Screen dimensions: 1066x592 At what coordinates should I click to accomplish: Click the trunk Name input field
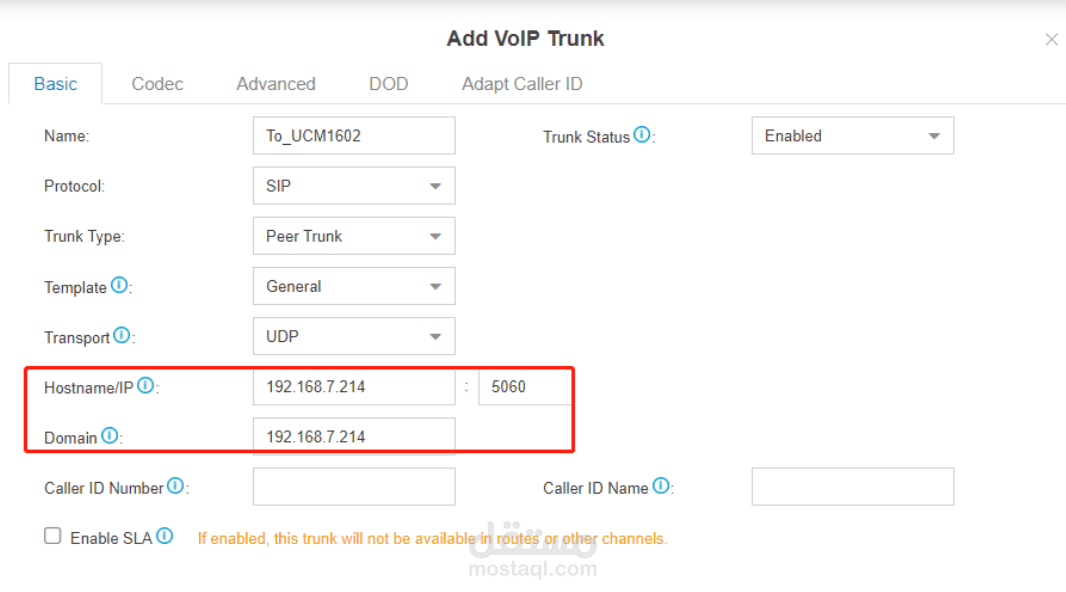pyautogui.click(x=354, y=136)
